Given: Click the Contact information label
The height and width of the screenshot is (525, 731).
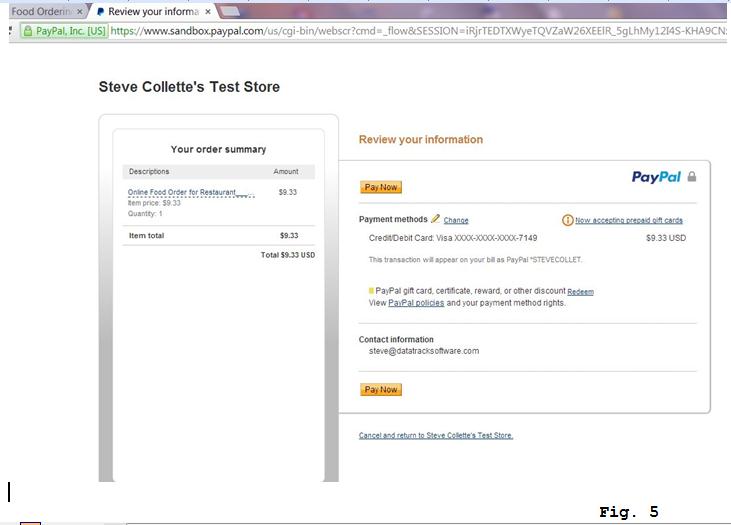Looking at the screenshot, I should [x=396, y=339].
